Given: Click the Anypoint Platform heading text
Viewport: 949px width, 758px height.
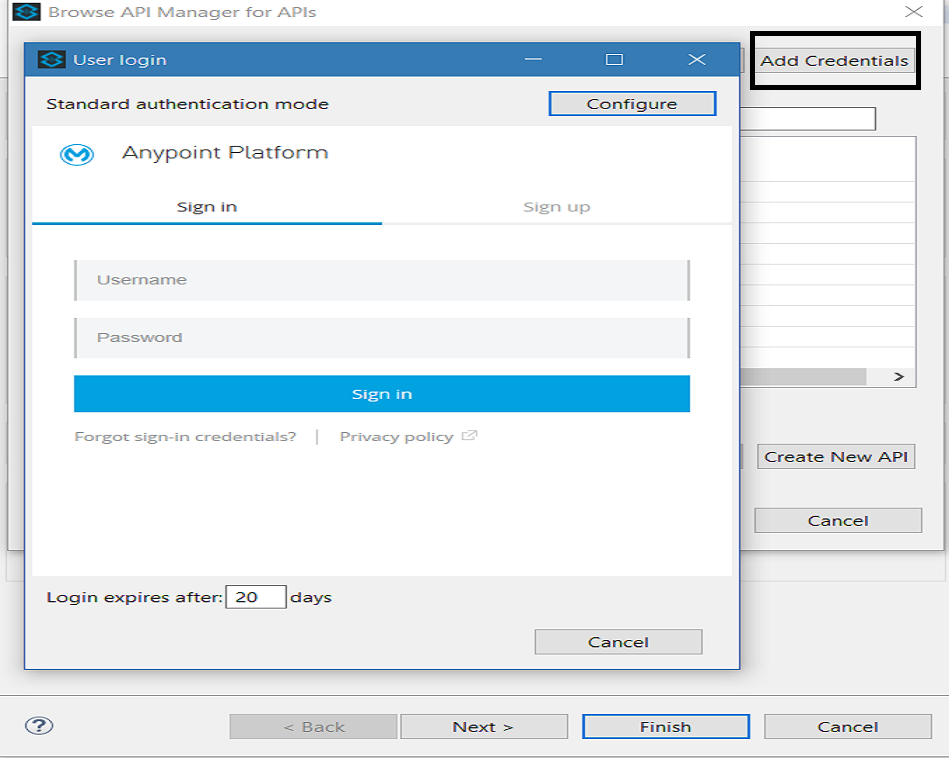Looking at the screenshot, I should pyautogui.click(x=225, y=153).
